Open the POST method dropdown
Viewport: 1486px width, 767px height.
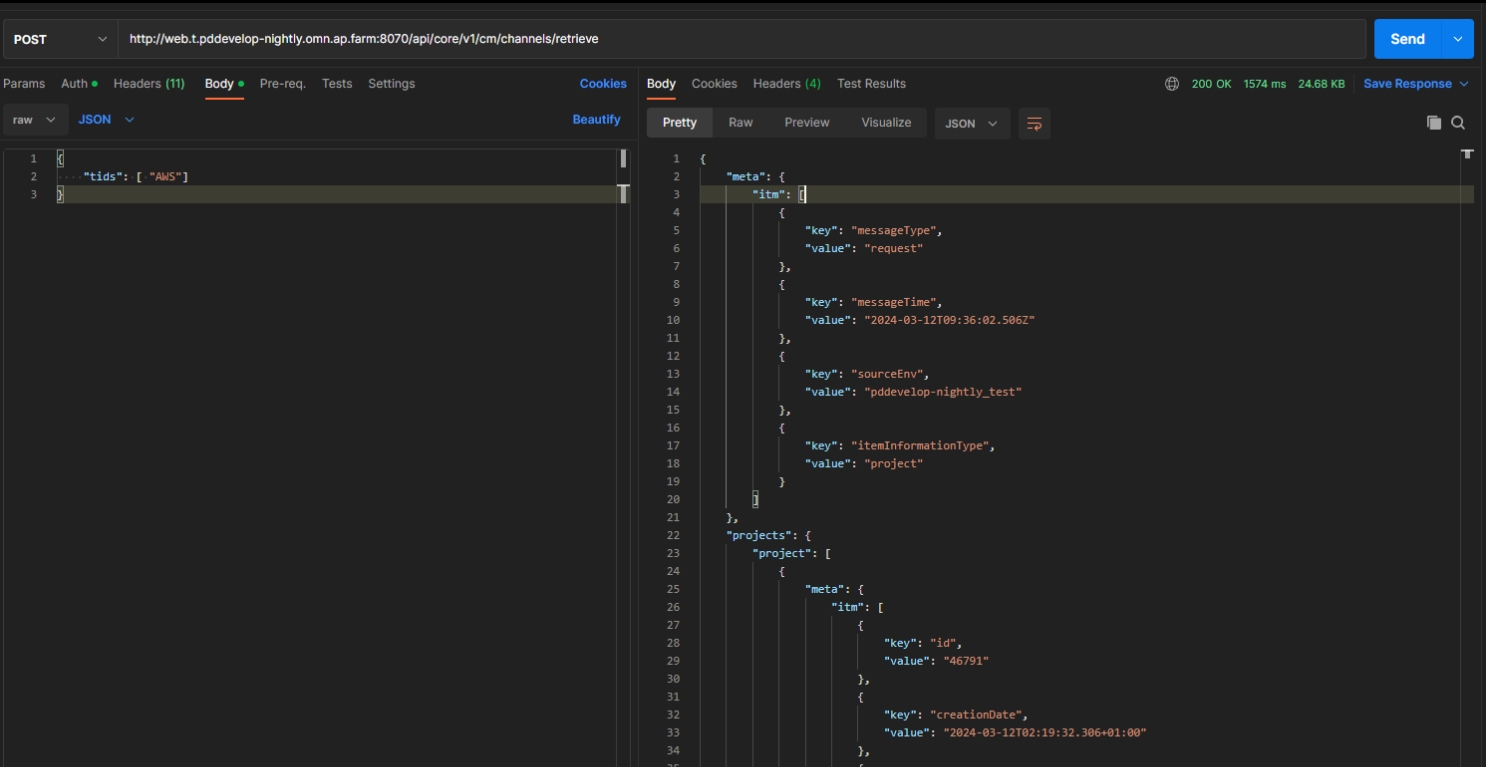59,39
